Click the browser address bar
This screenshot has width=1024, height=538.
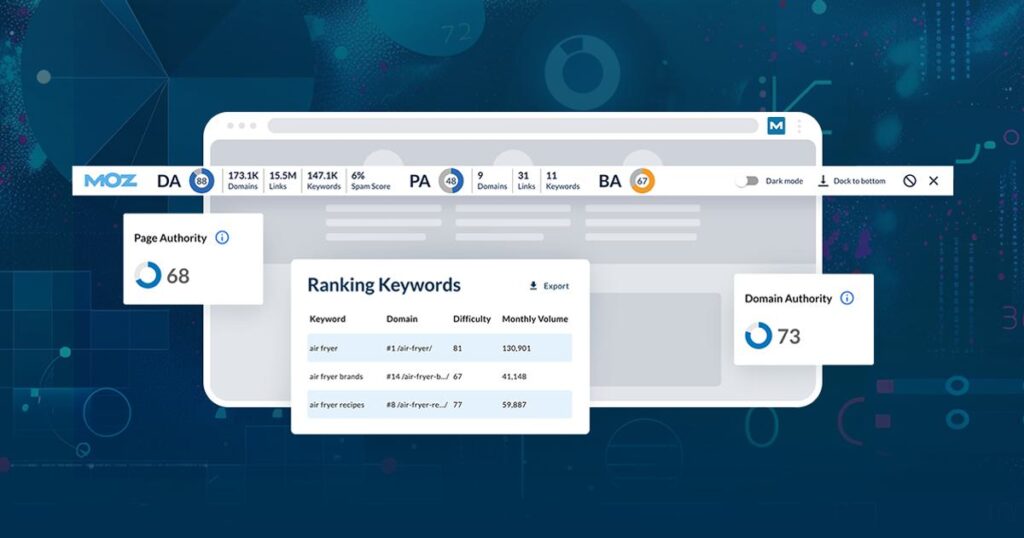click(x=513, y=125)
